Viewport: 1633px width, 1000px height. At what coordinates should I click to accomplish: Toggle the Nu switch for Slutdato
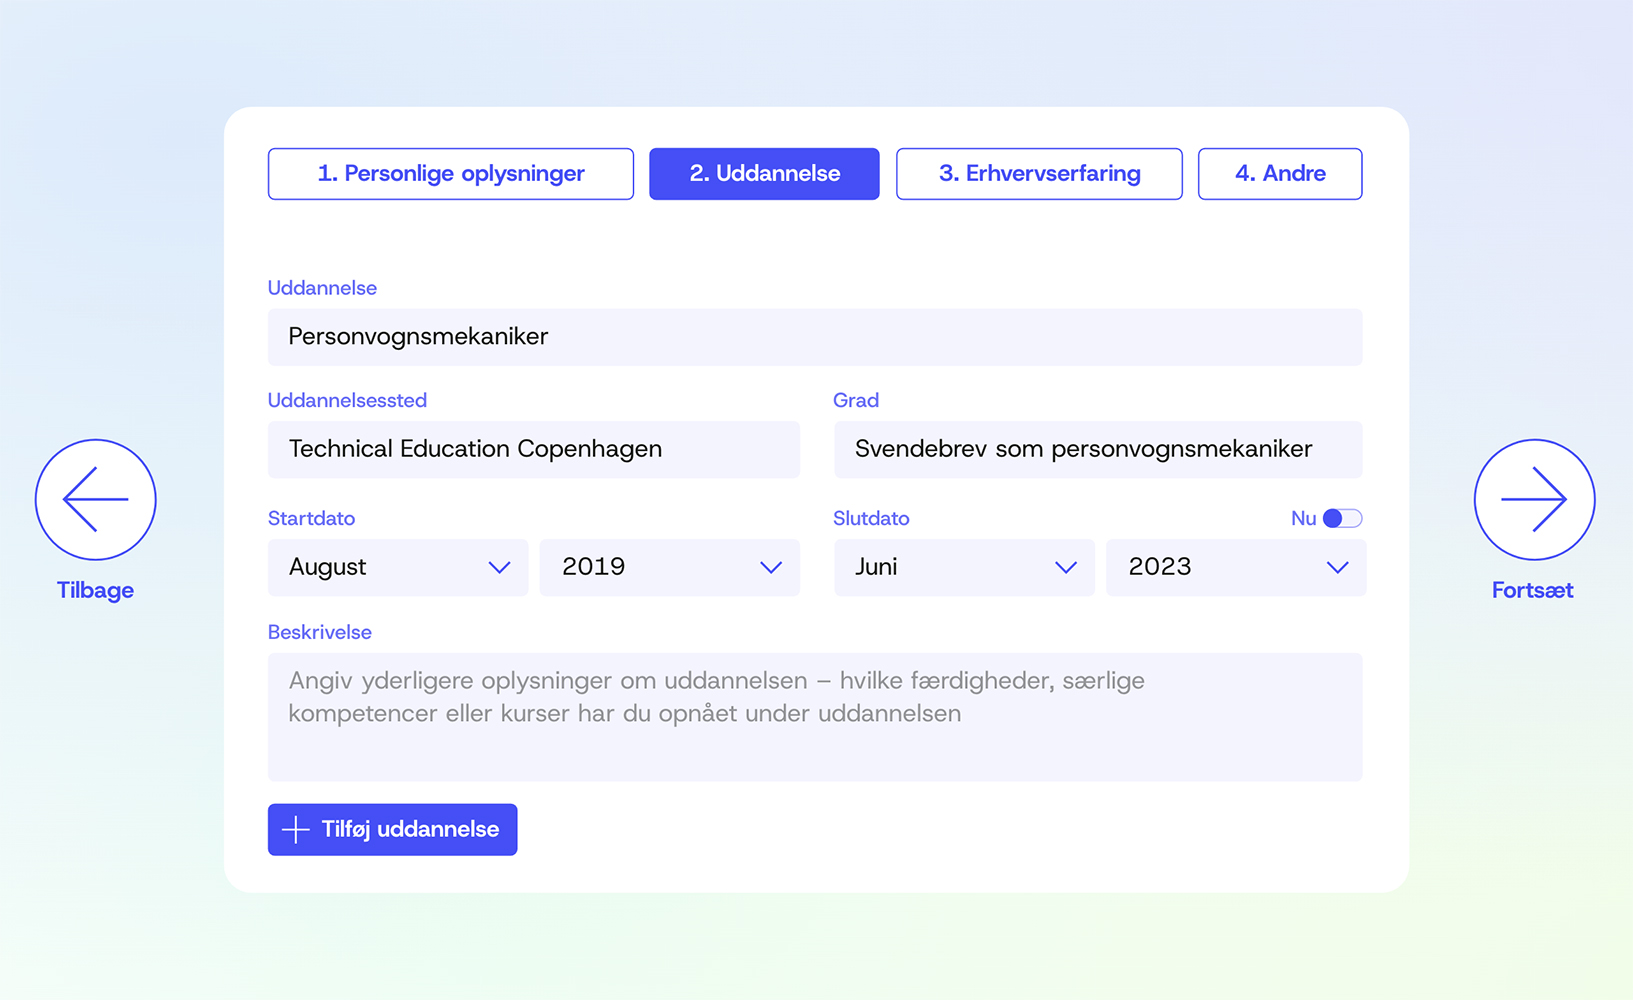[1342, 518]
